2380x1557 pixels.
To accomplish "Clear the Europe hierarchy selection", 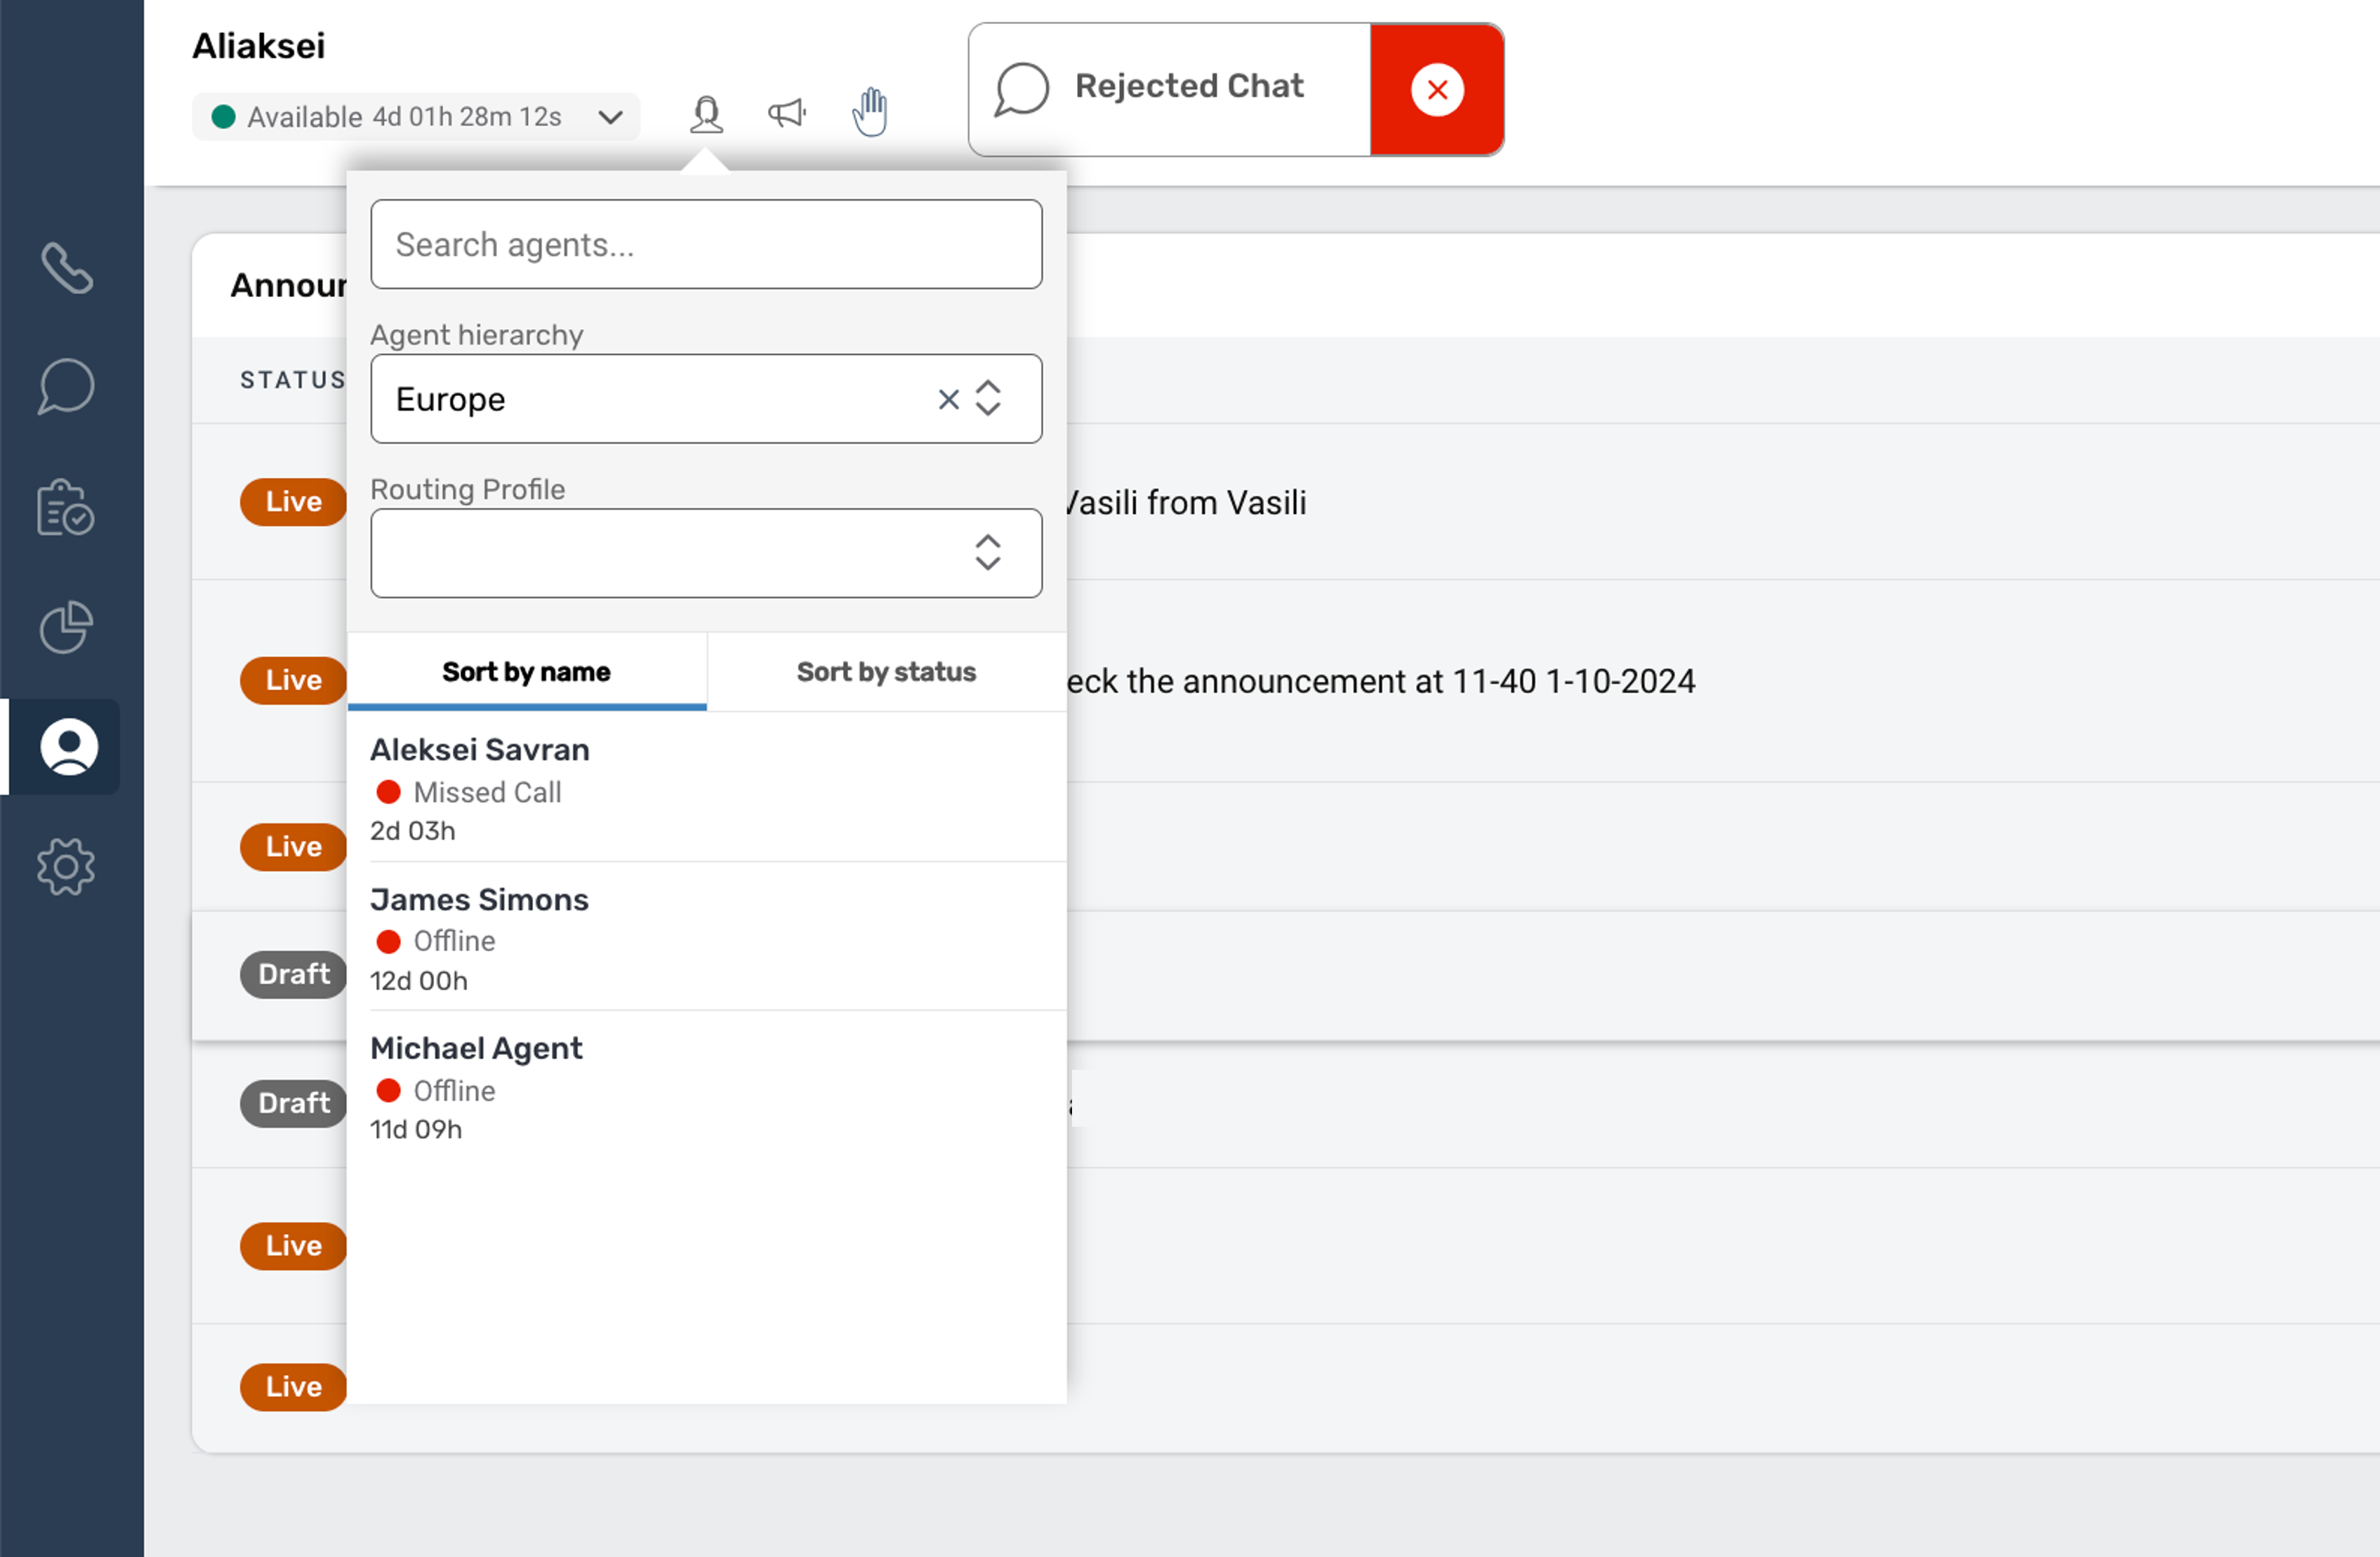I will (948, 400).
